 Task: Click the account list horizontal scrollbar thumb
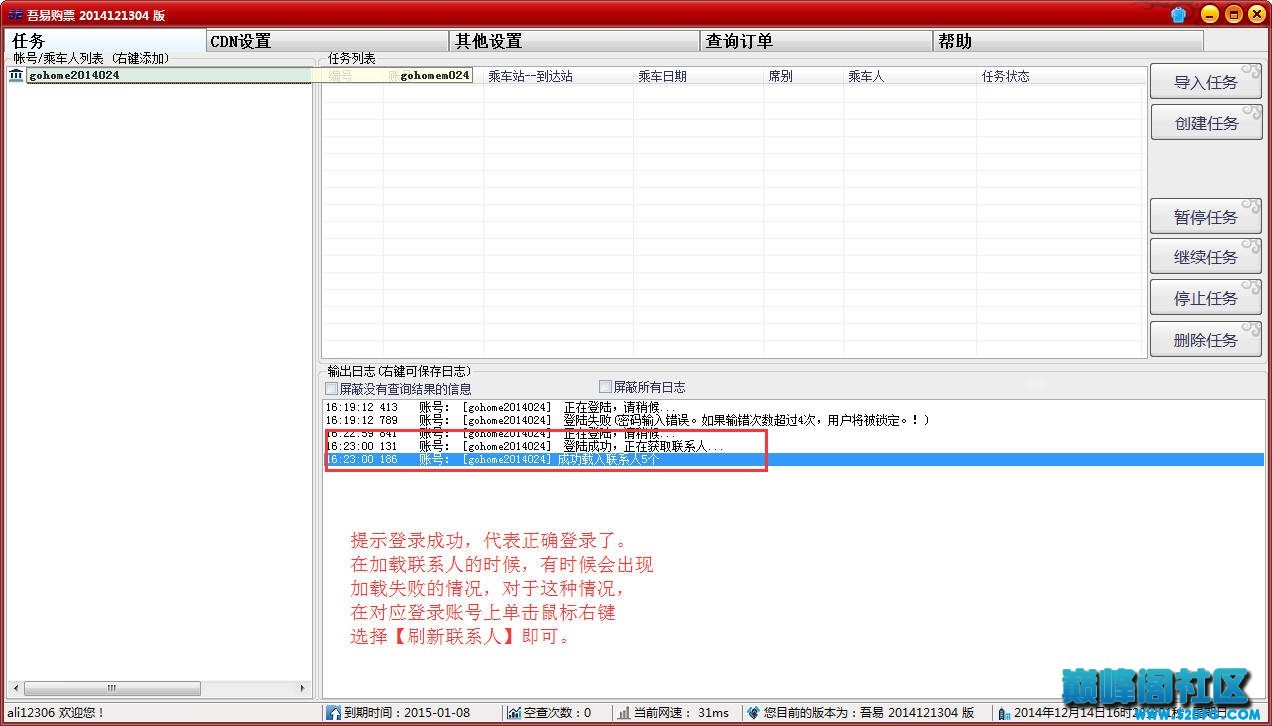point(112,689)
